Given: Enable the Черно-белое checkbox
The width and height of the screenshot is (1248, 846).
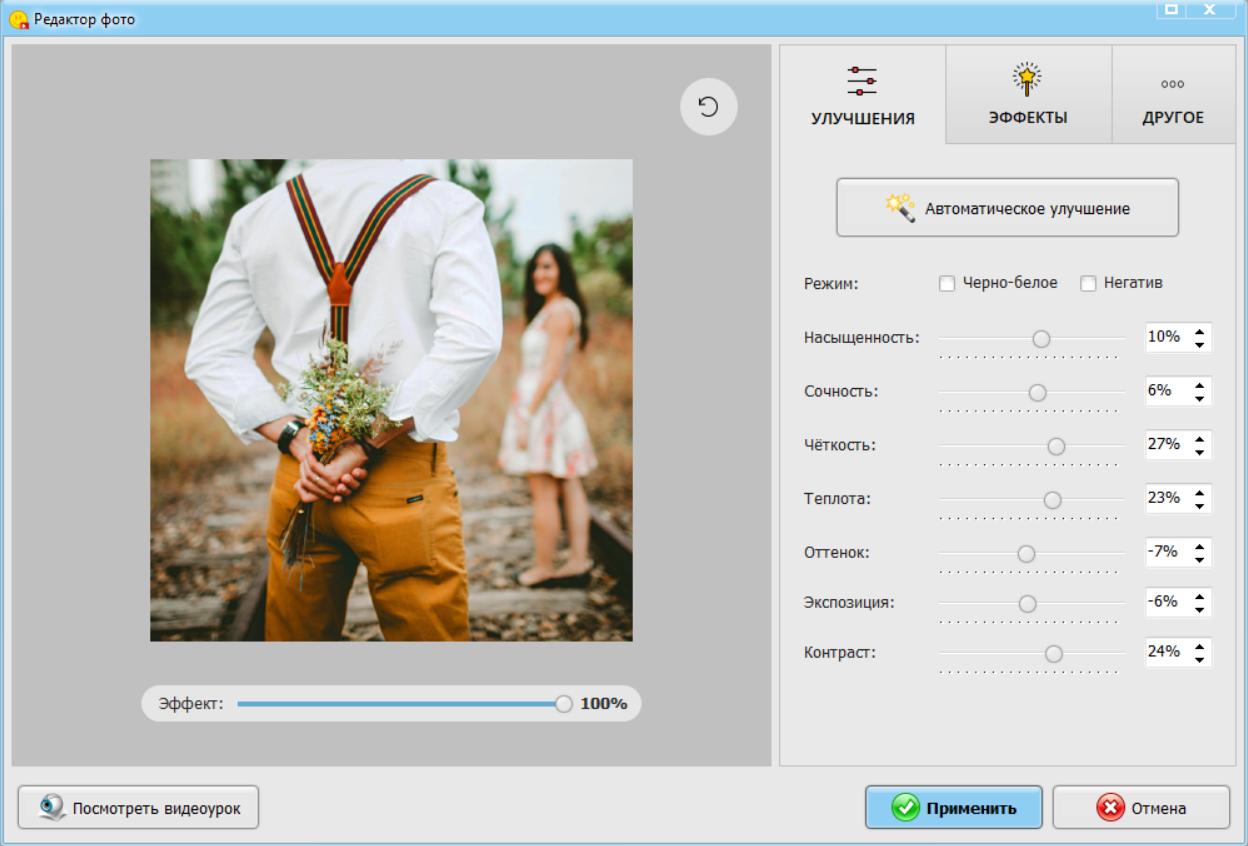Looking at the screenshot, I should pyautogui.click(x=947, y=284).
